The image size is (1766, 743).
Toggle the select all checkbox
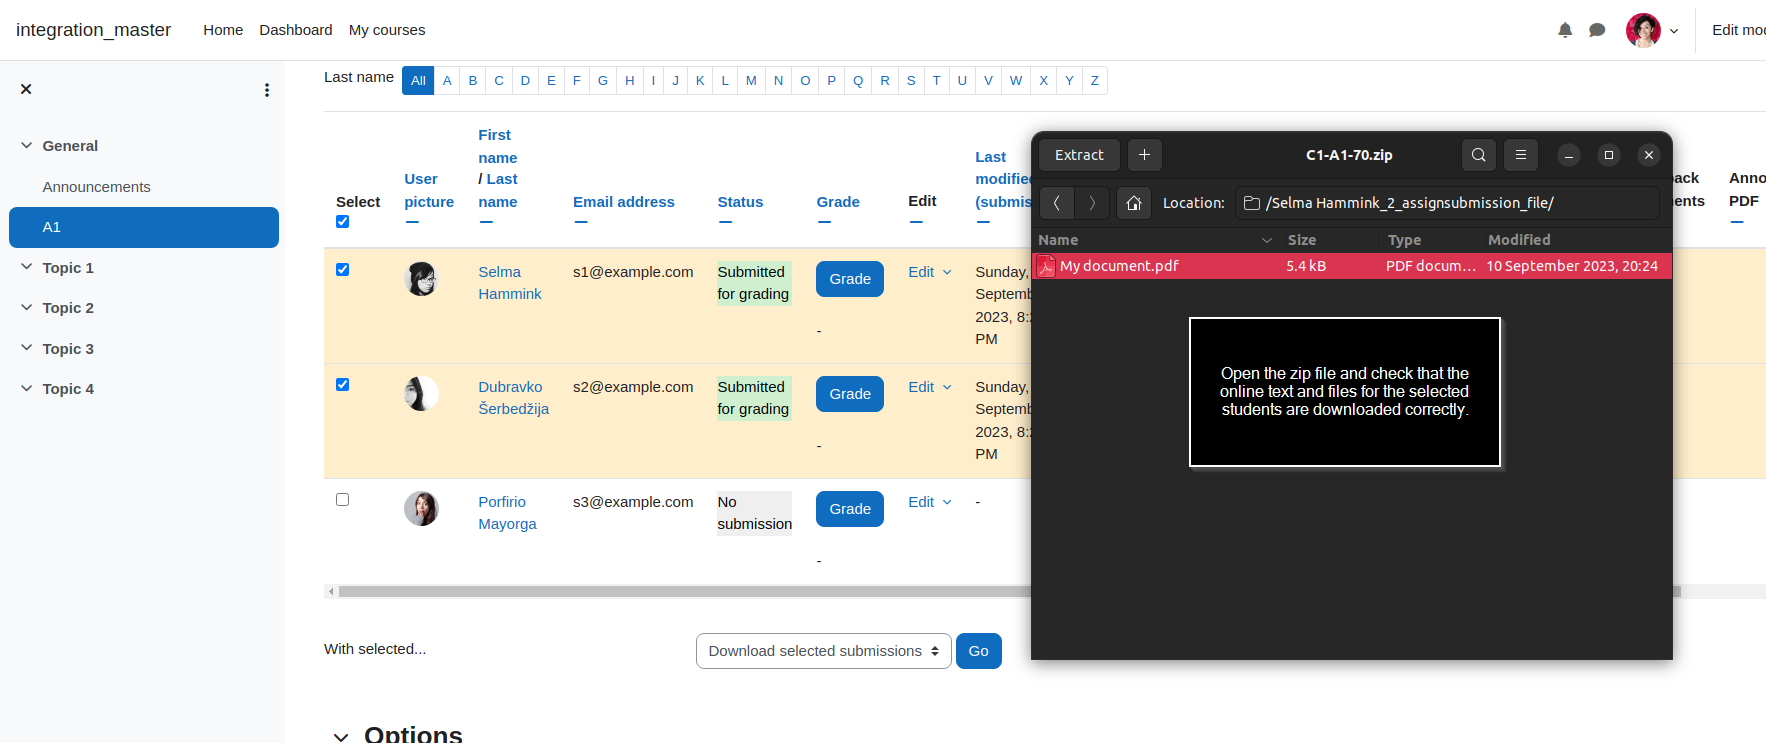tap(343, 222)
